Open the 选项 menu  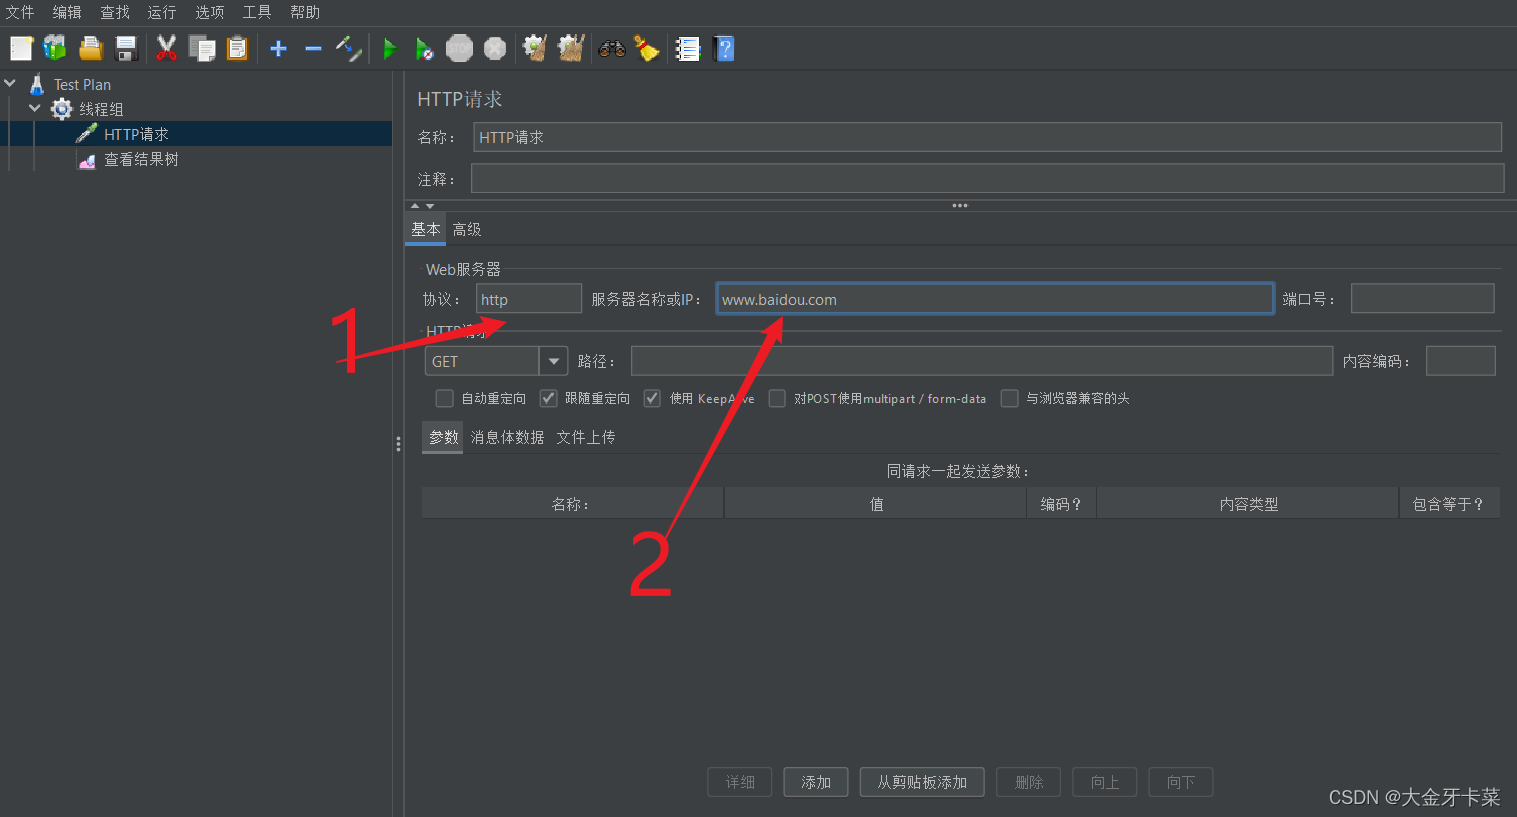(x=210, y=12)
